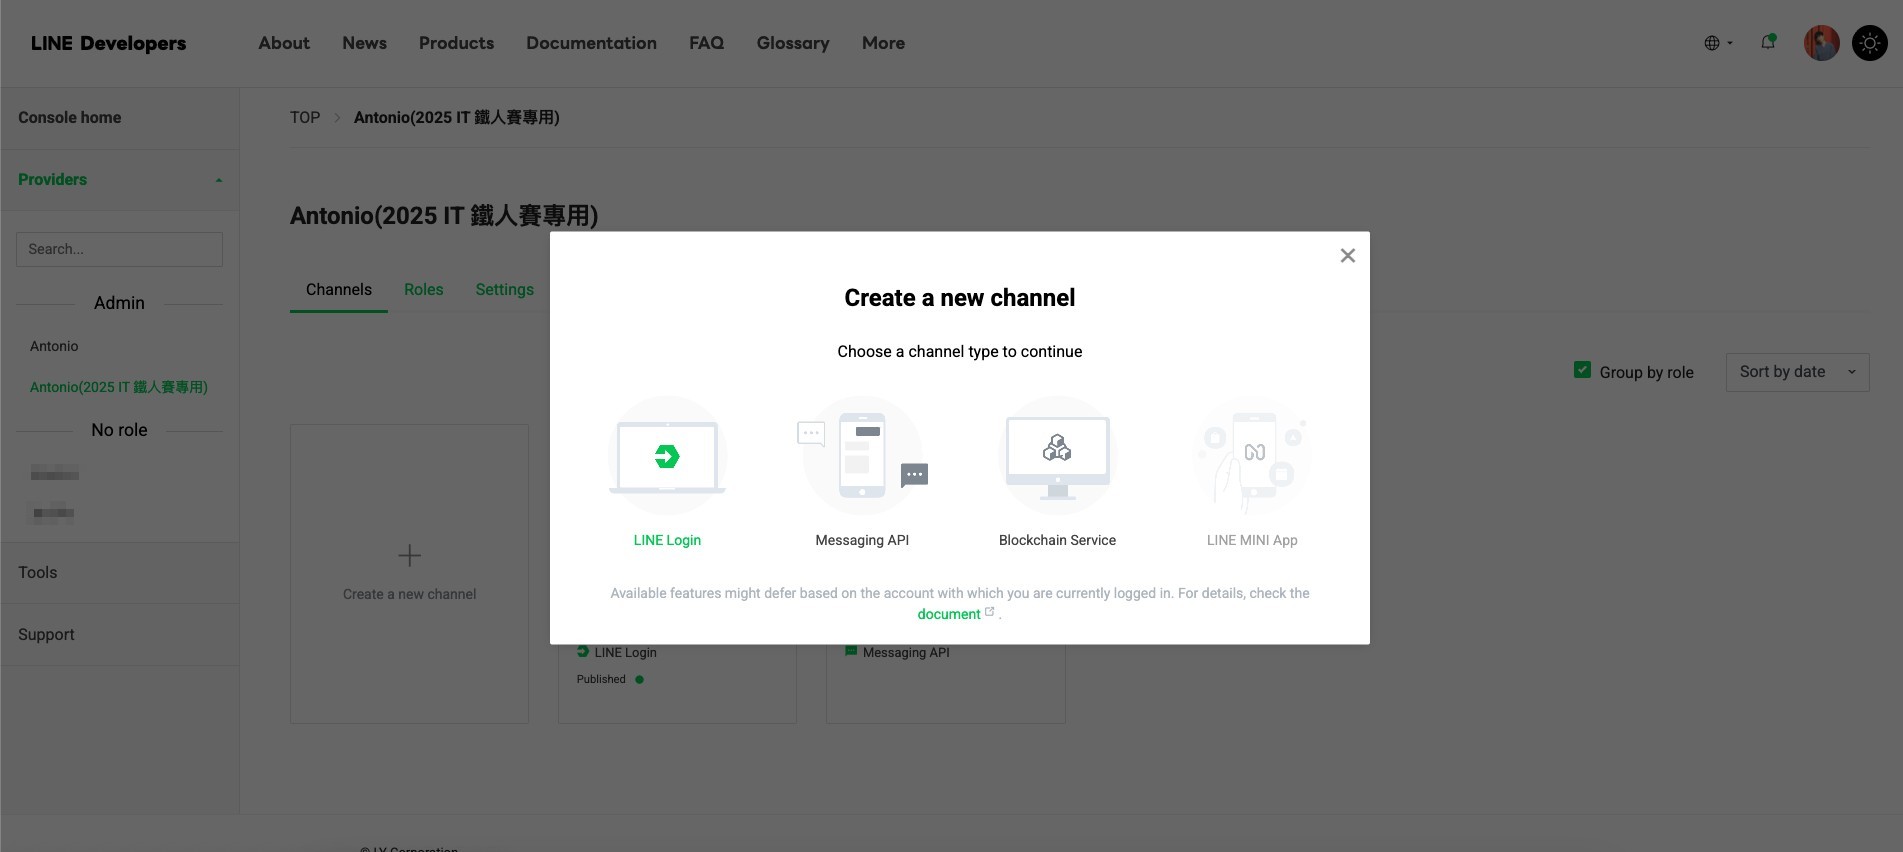Open the About menu item

[284, 43]
